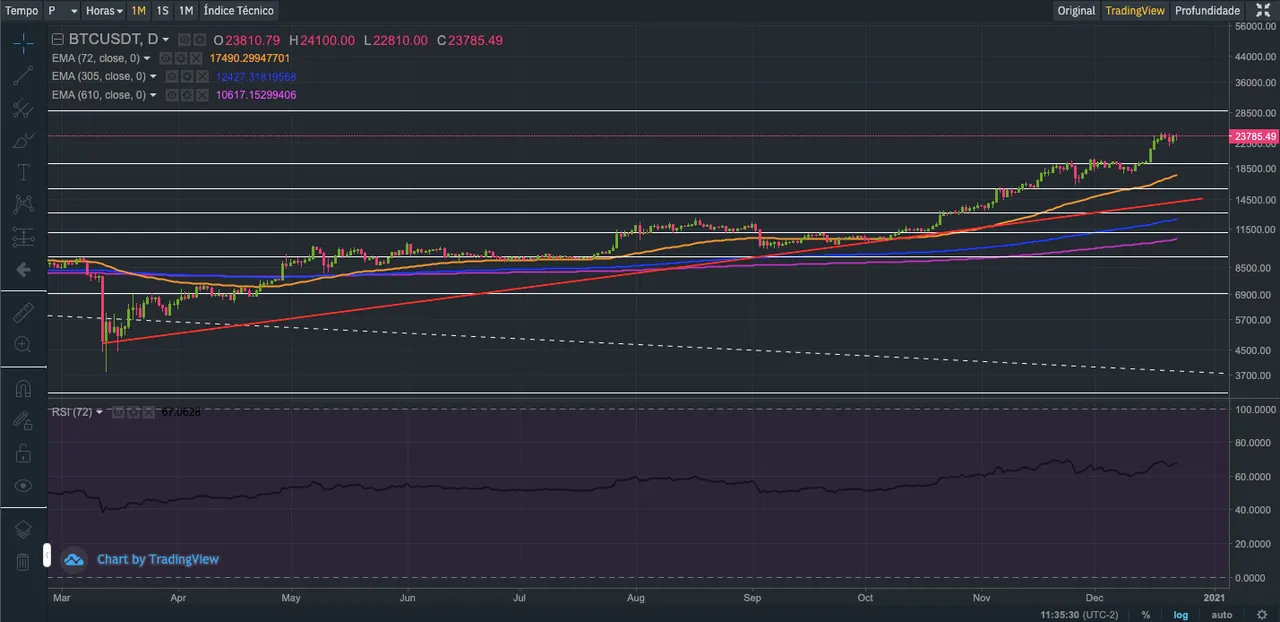Open the chart patterns tool
The width and height of the screenshot is (1280, 622).
[23, 204]
